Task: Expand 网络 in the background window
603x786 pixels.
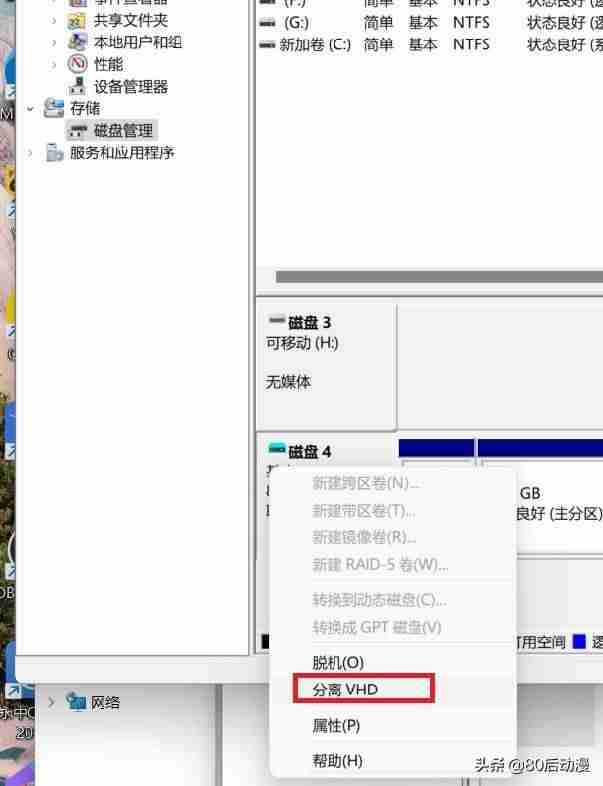Action: pyautogui.click(x=51, y=702)
